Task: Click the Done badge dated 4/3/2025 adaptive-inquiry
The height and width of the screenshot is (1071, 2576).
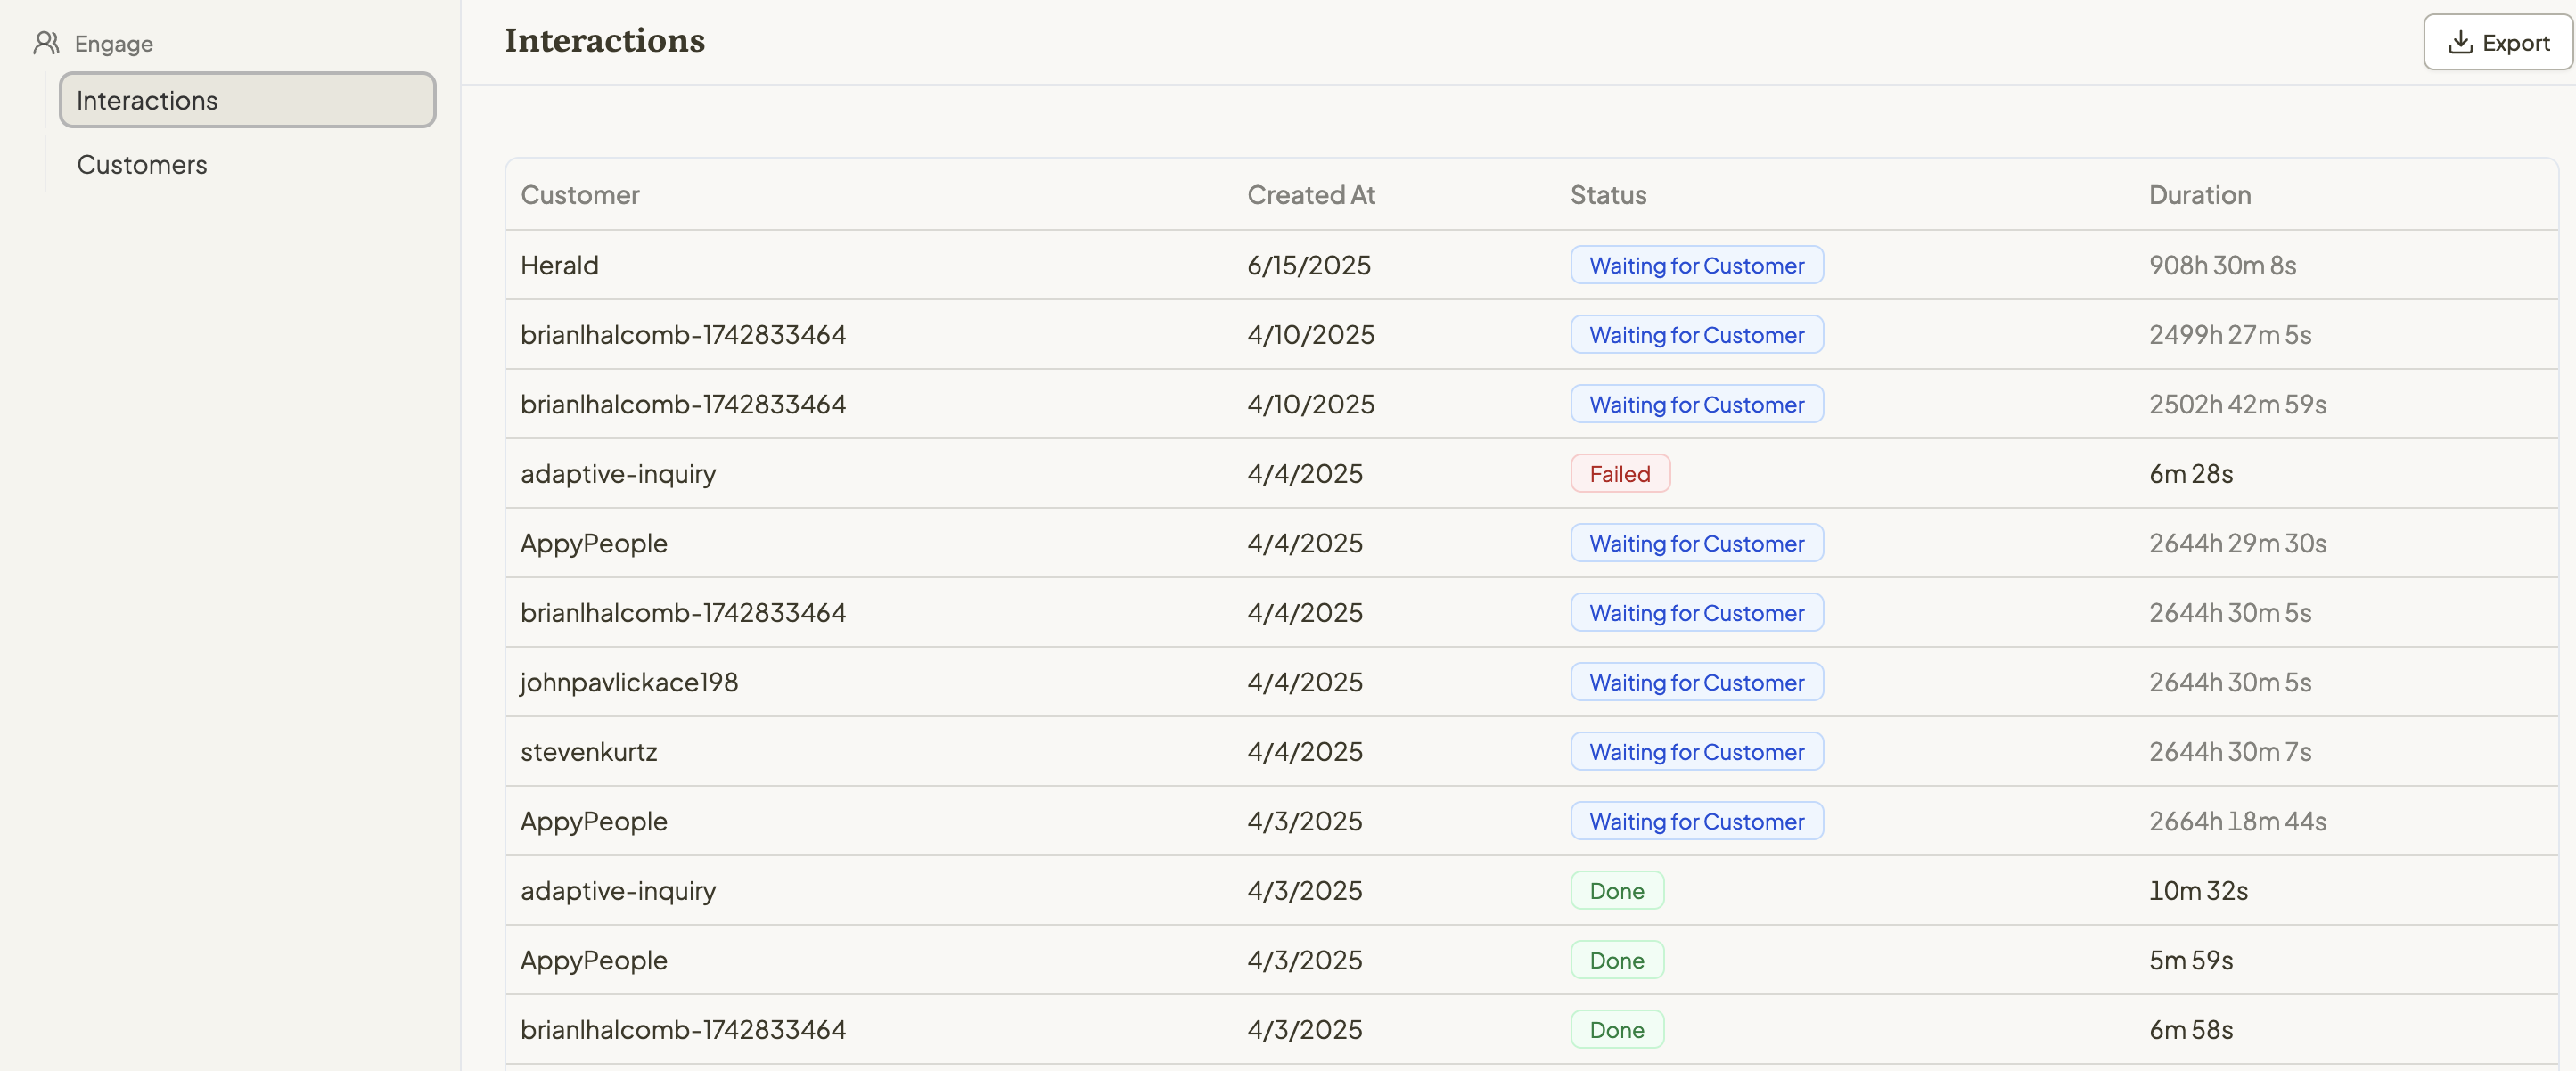Action: [1616, 889]
